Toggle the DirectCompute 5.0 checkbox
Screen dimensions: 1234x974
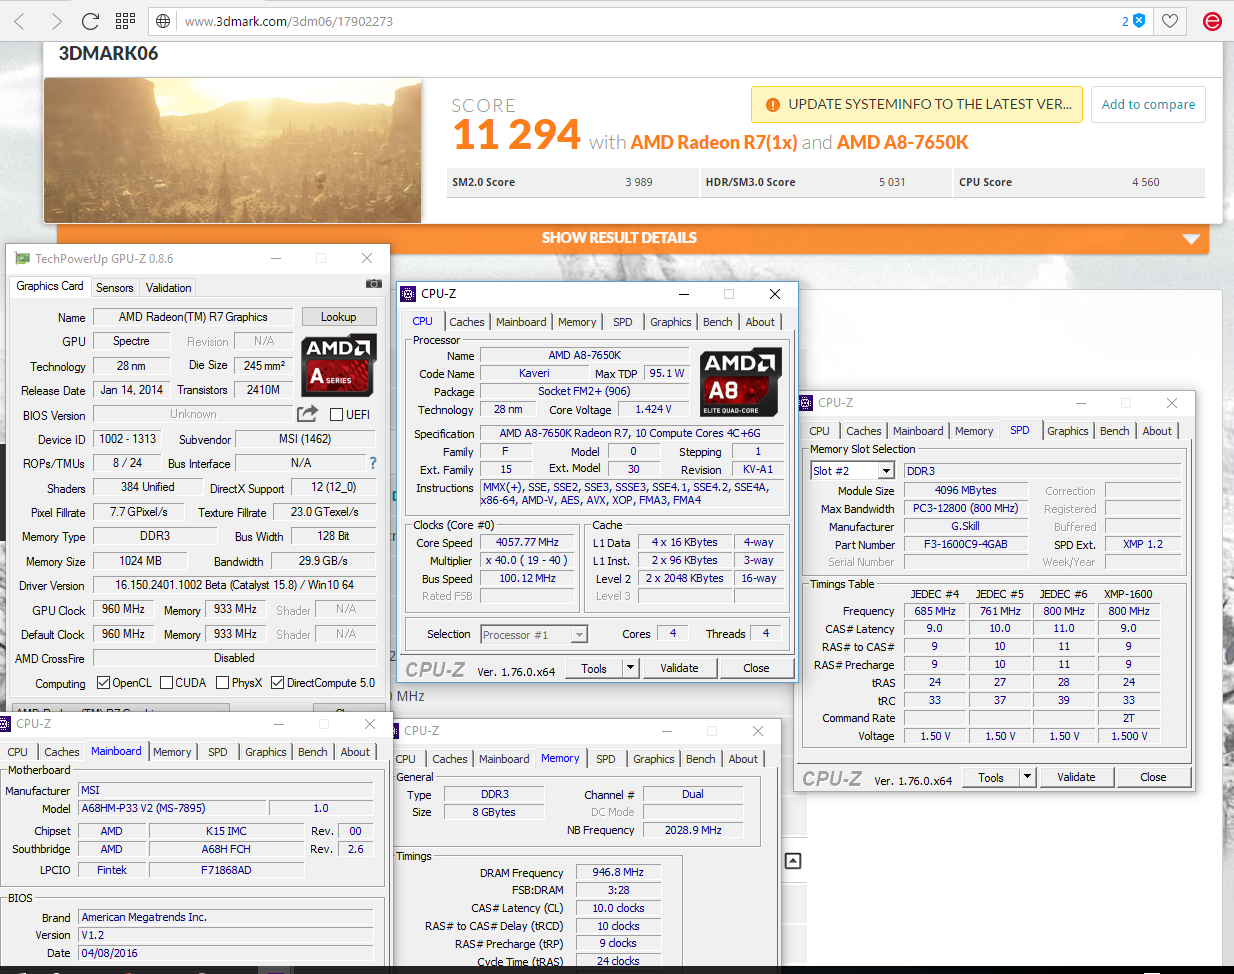(278, 683)
